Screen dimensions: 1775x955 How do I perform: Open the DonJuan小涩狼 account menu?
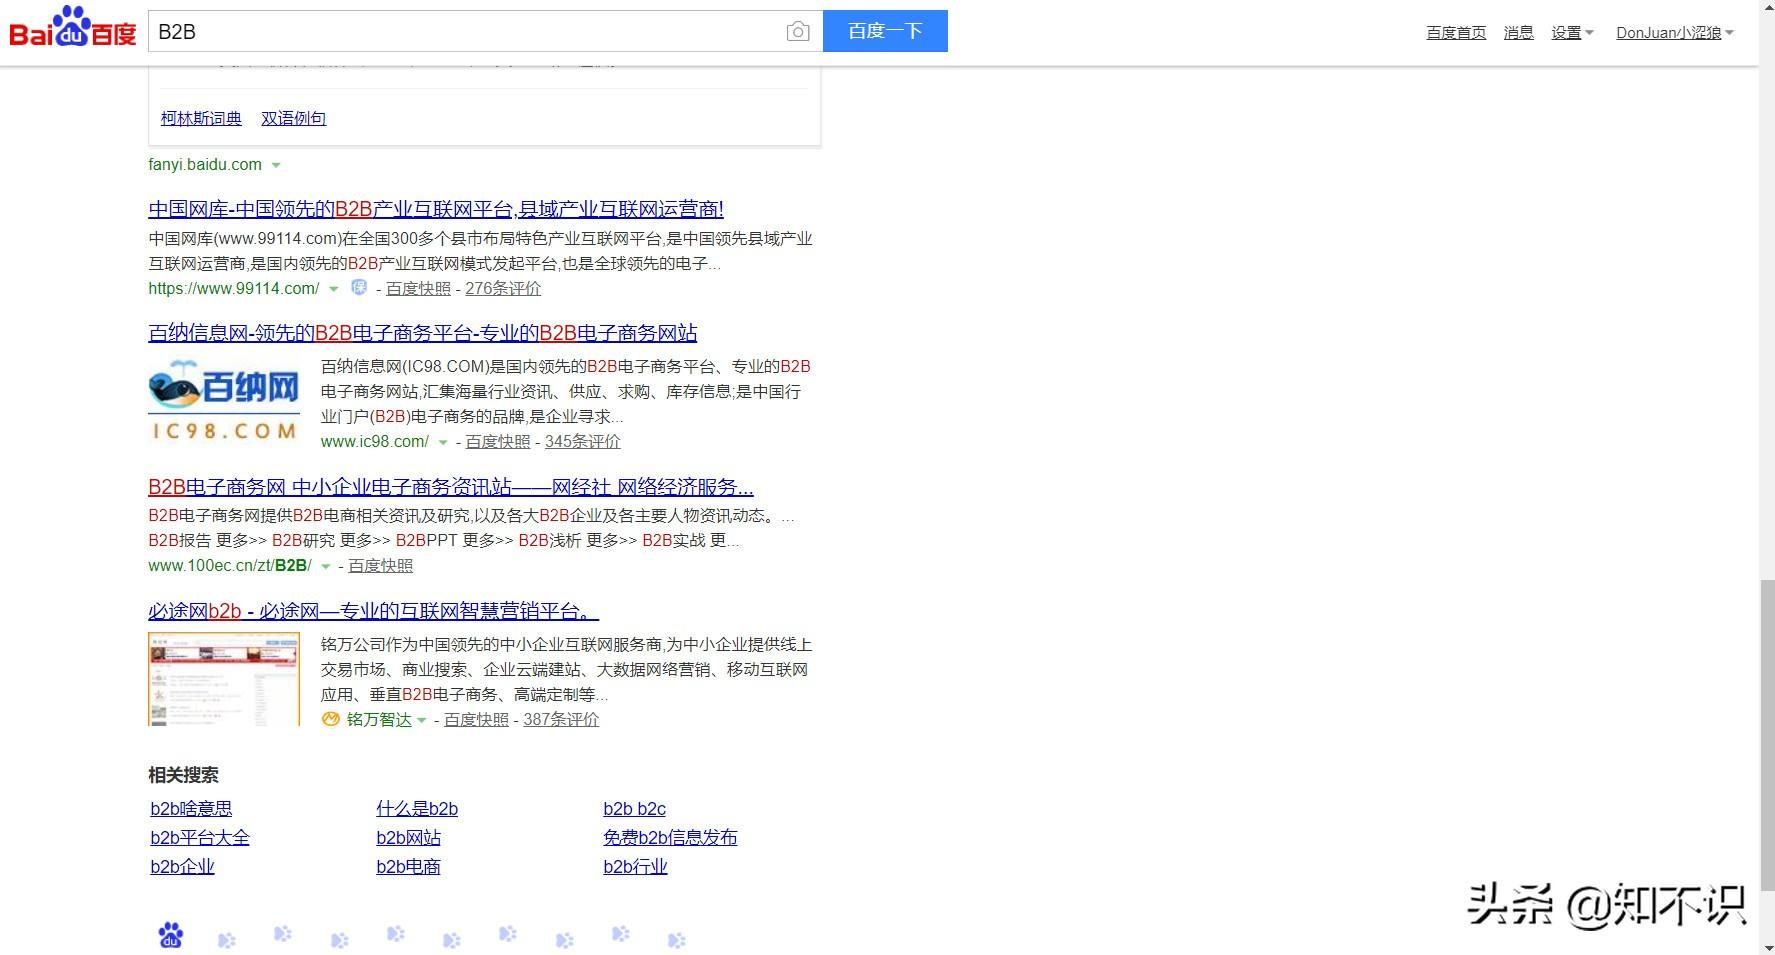[x=1674, y=33]
